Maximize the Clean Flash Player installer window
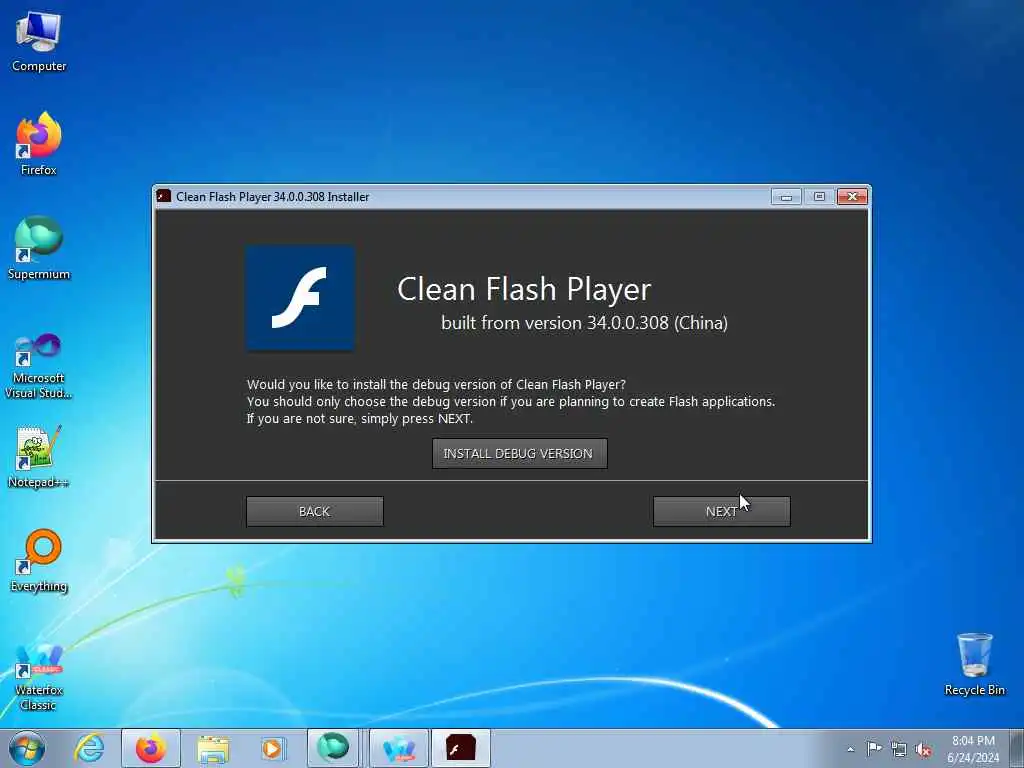This screenshot has width=1024, height=768. [820, 197]
